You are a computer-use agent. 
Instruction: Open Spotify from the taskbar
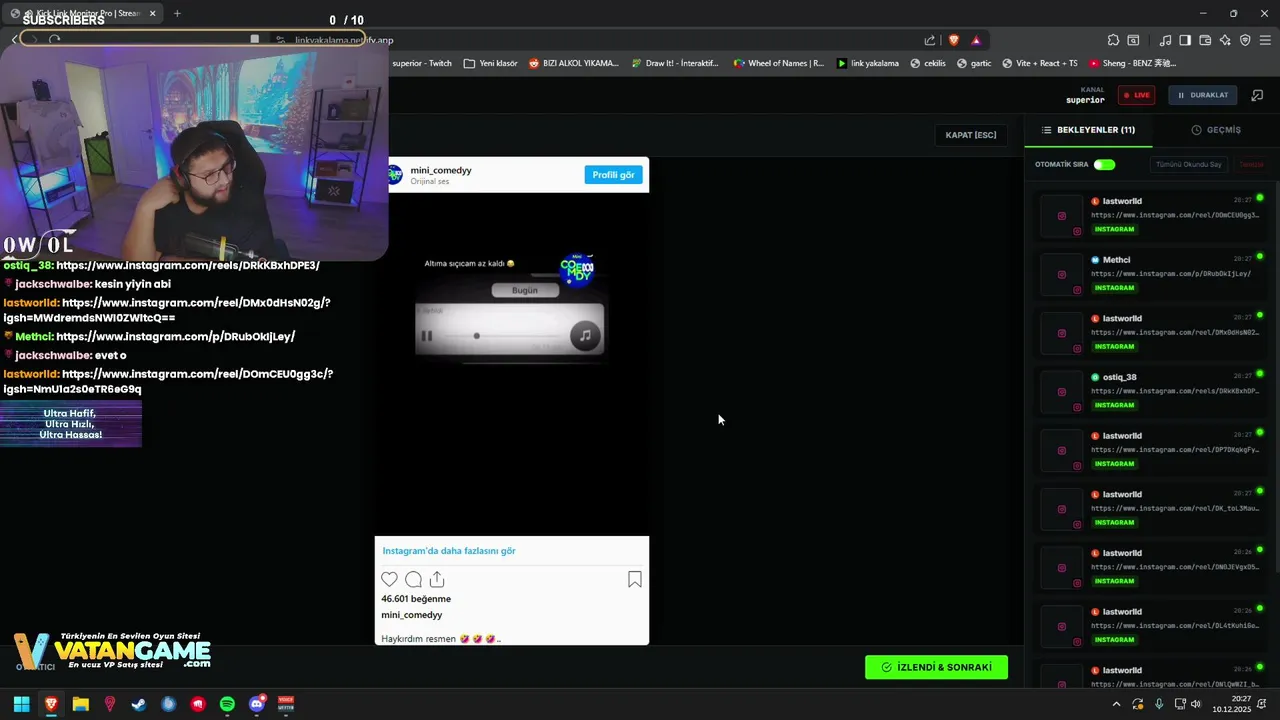click(227, 704)
